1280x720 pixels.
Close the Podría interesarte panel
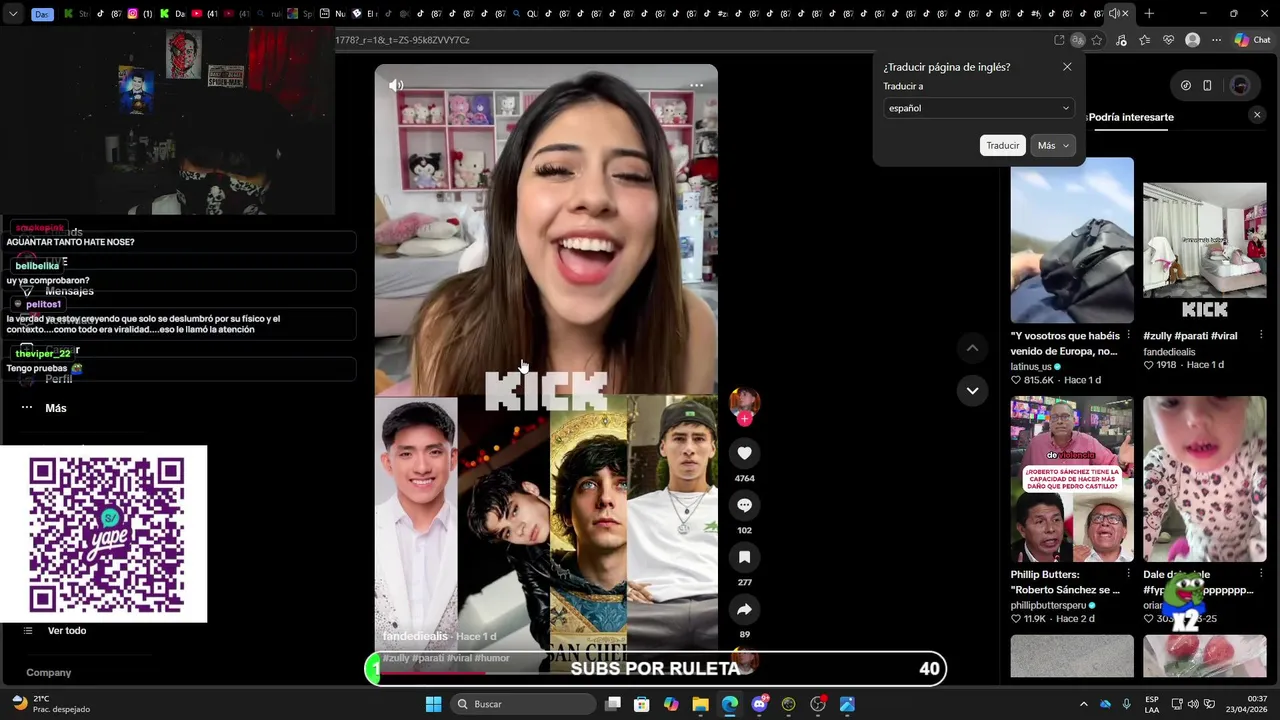click(1257, 115)
